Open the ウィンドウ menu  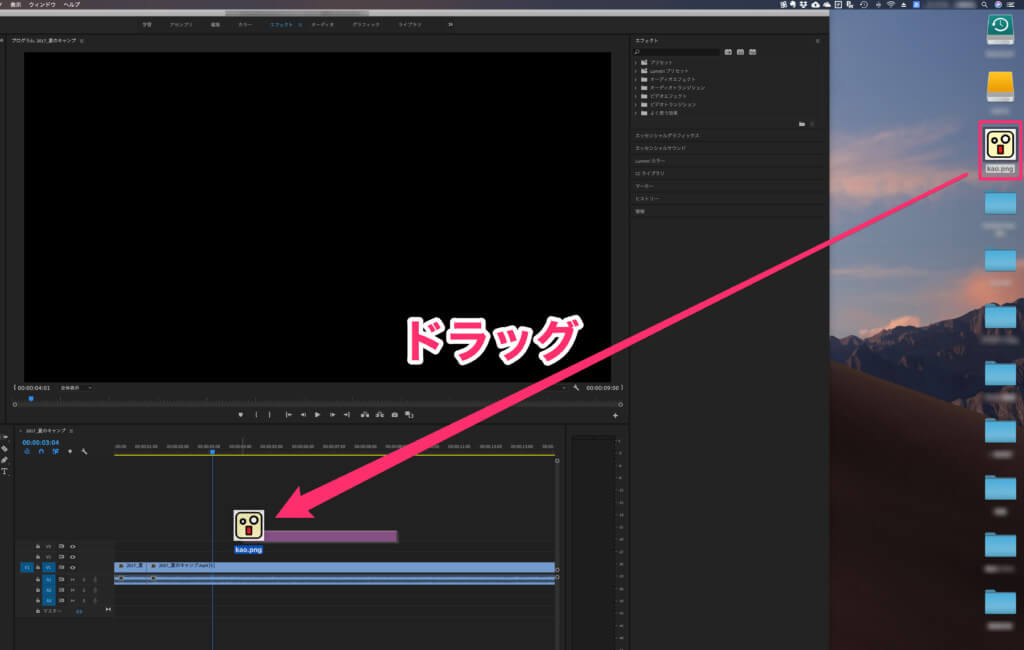[42, 5]
